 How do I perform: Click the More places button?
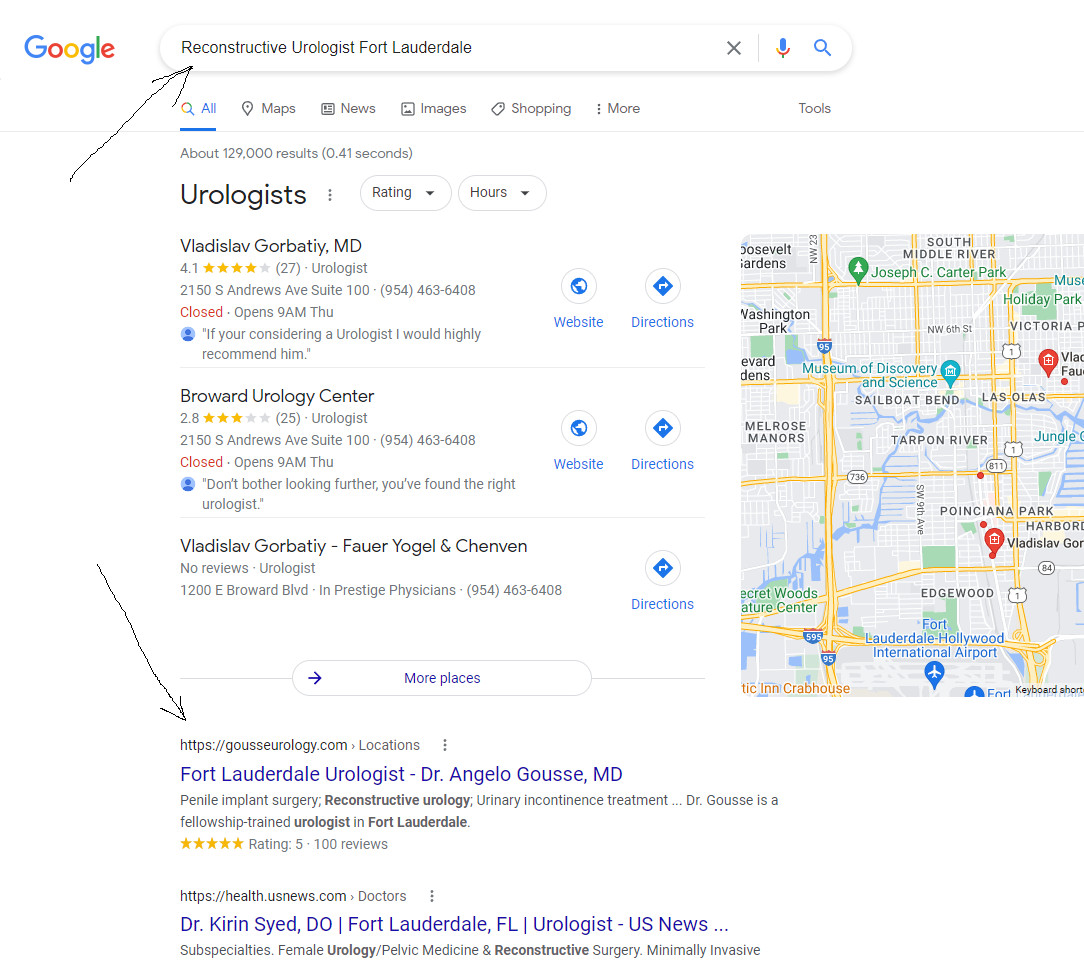[x=441, y=678]
